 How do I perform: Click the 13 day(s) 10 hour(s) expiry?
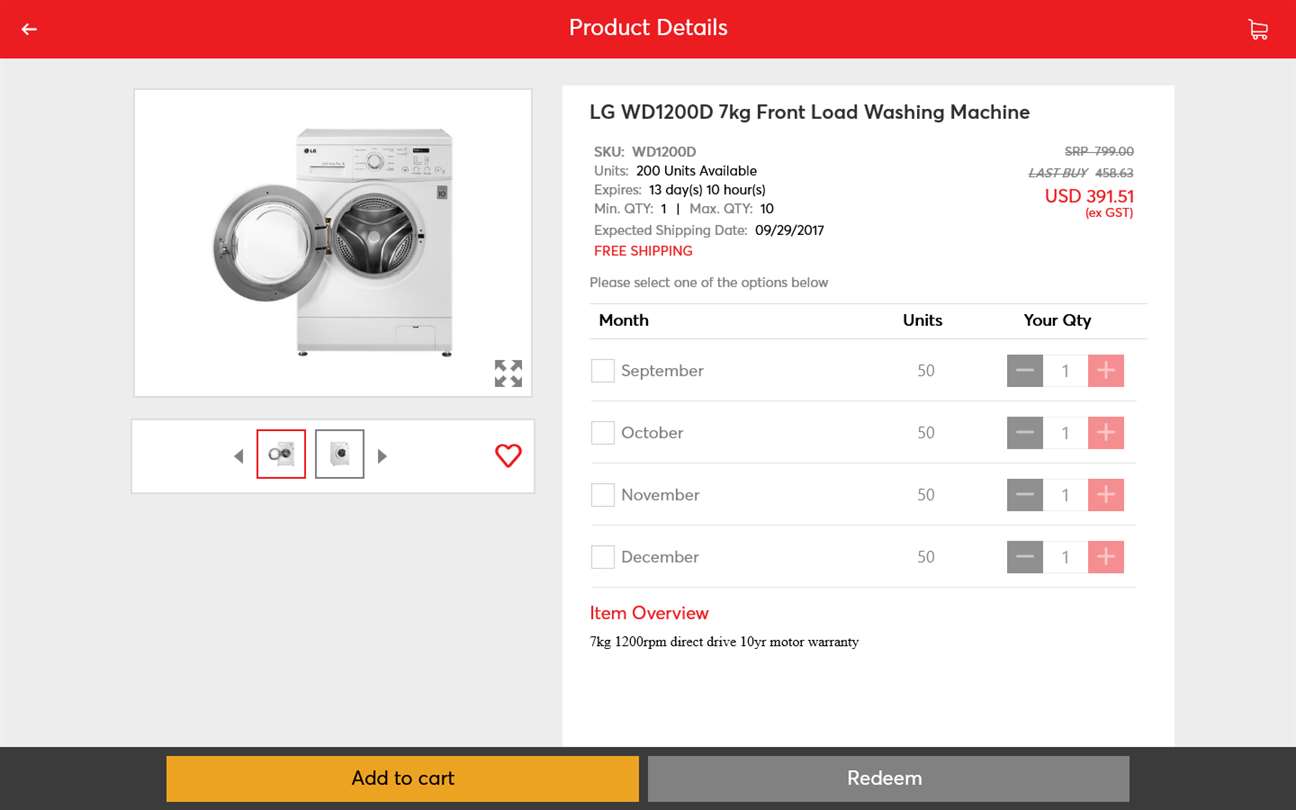tap(707, 190)
